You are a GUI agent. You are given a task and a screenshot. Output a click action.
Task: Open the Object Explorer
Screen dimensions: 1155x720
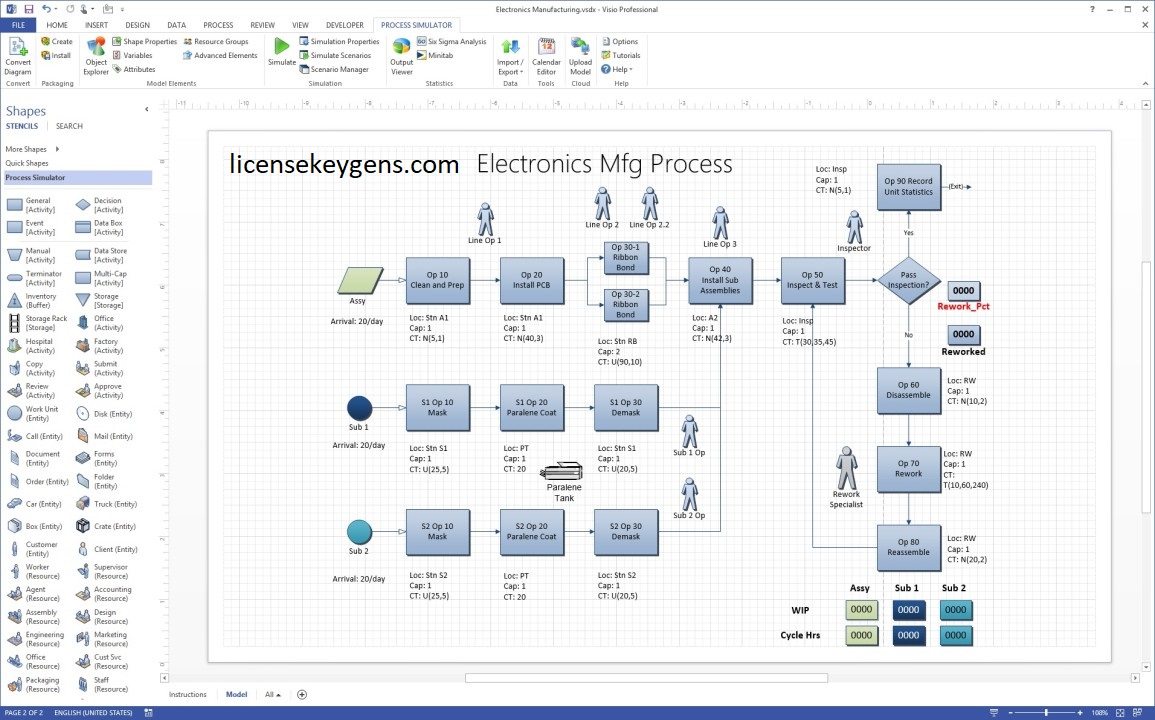click(x=96, y=56)
